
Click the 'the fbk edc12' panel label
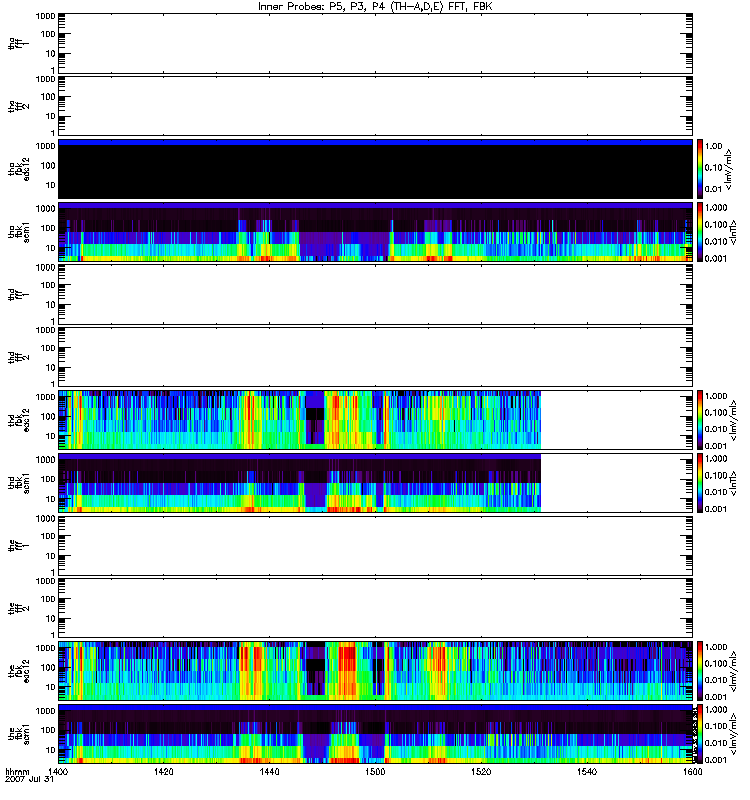tap(18, 671)
